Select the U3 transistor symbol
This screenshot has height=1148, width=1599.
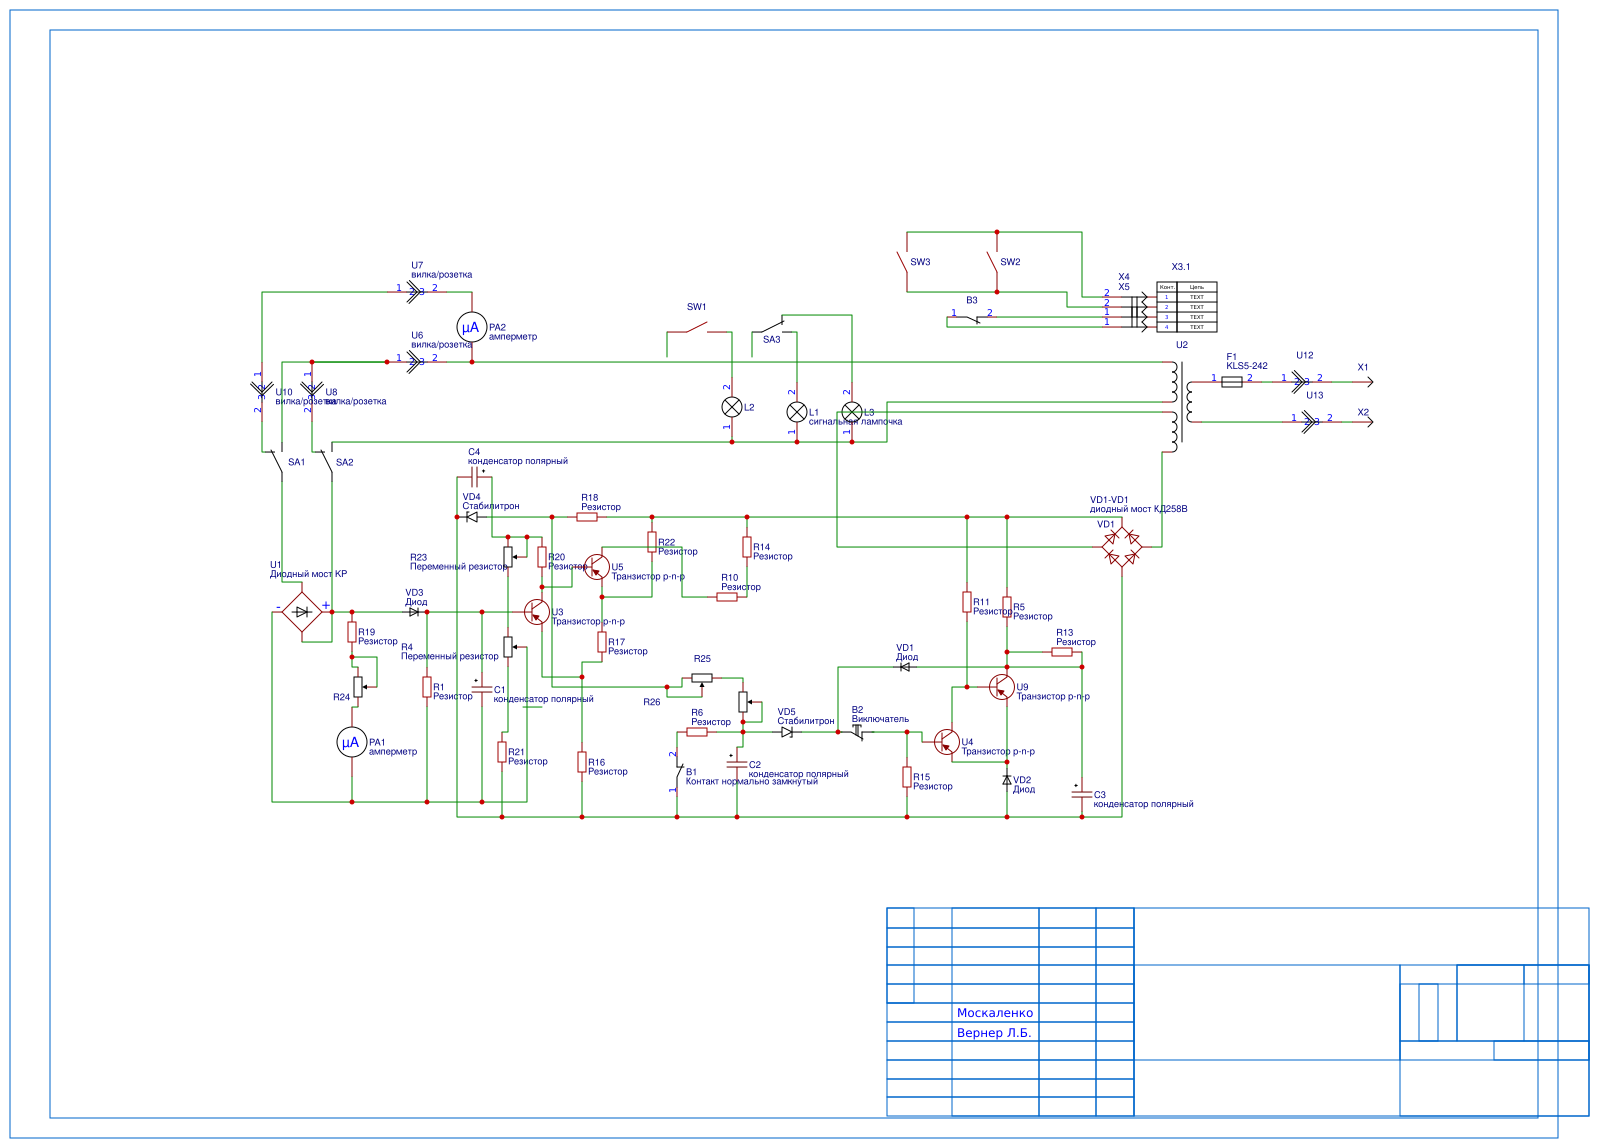pos(537,612)
